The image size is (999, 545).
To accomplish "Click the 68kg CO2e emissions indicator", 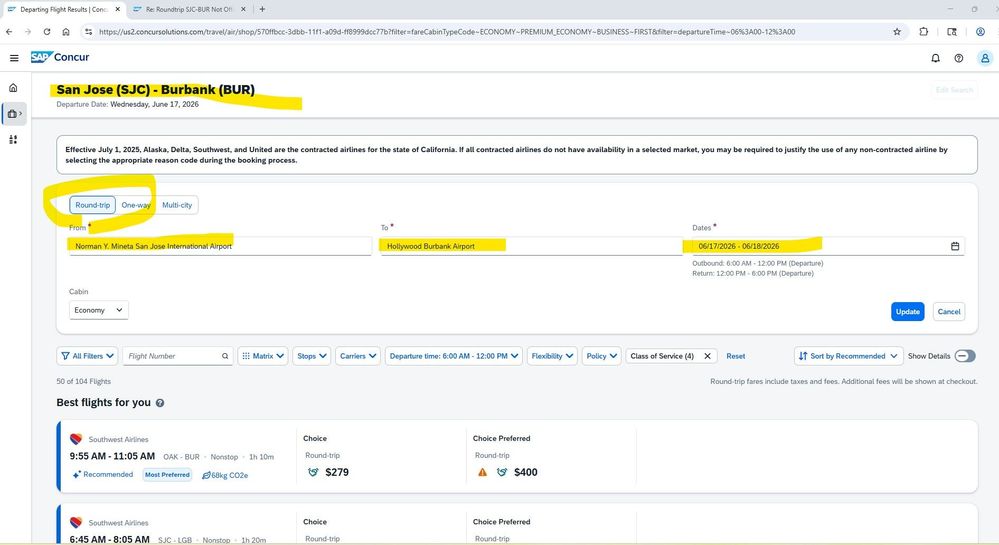I will pos(225,476).
